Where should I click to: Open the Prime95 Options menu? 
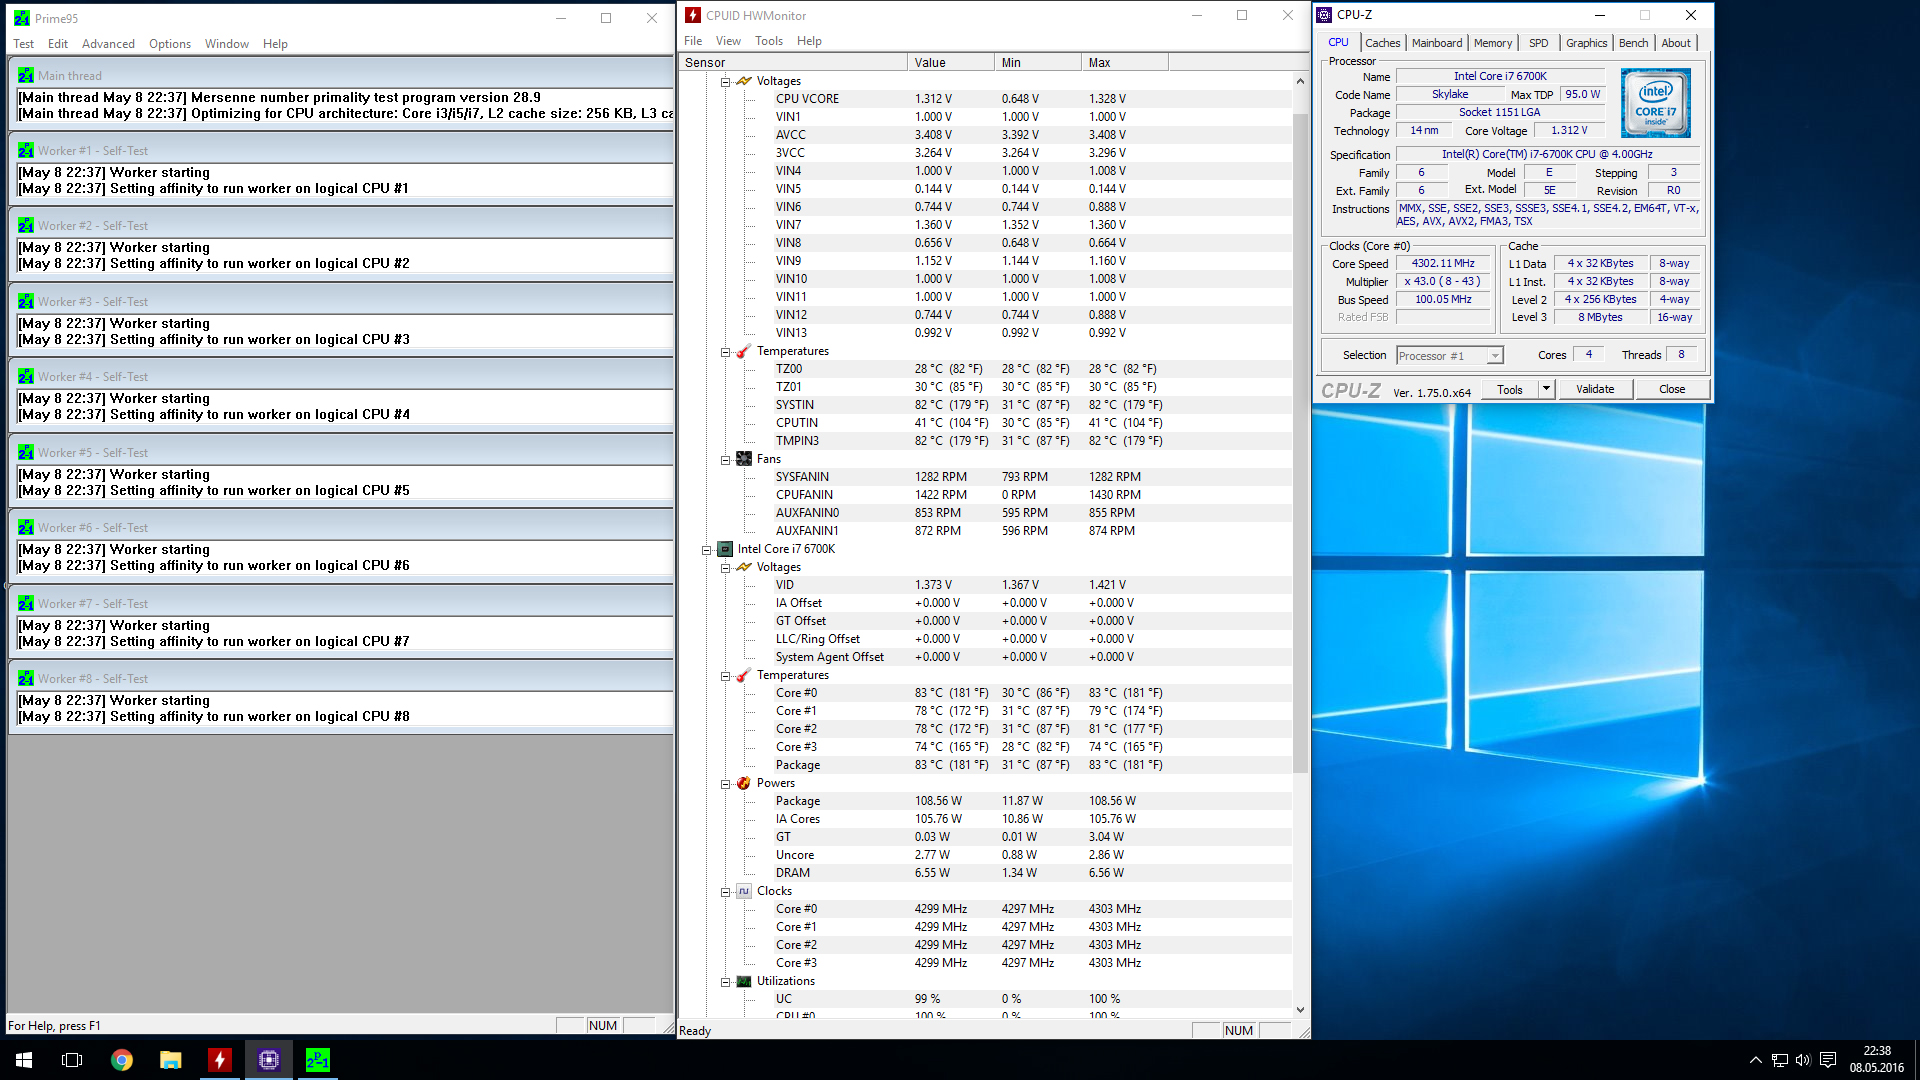[170, 44]
